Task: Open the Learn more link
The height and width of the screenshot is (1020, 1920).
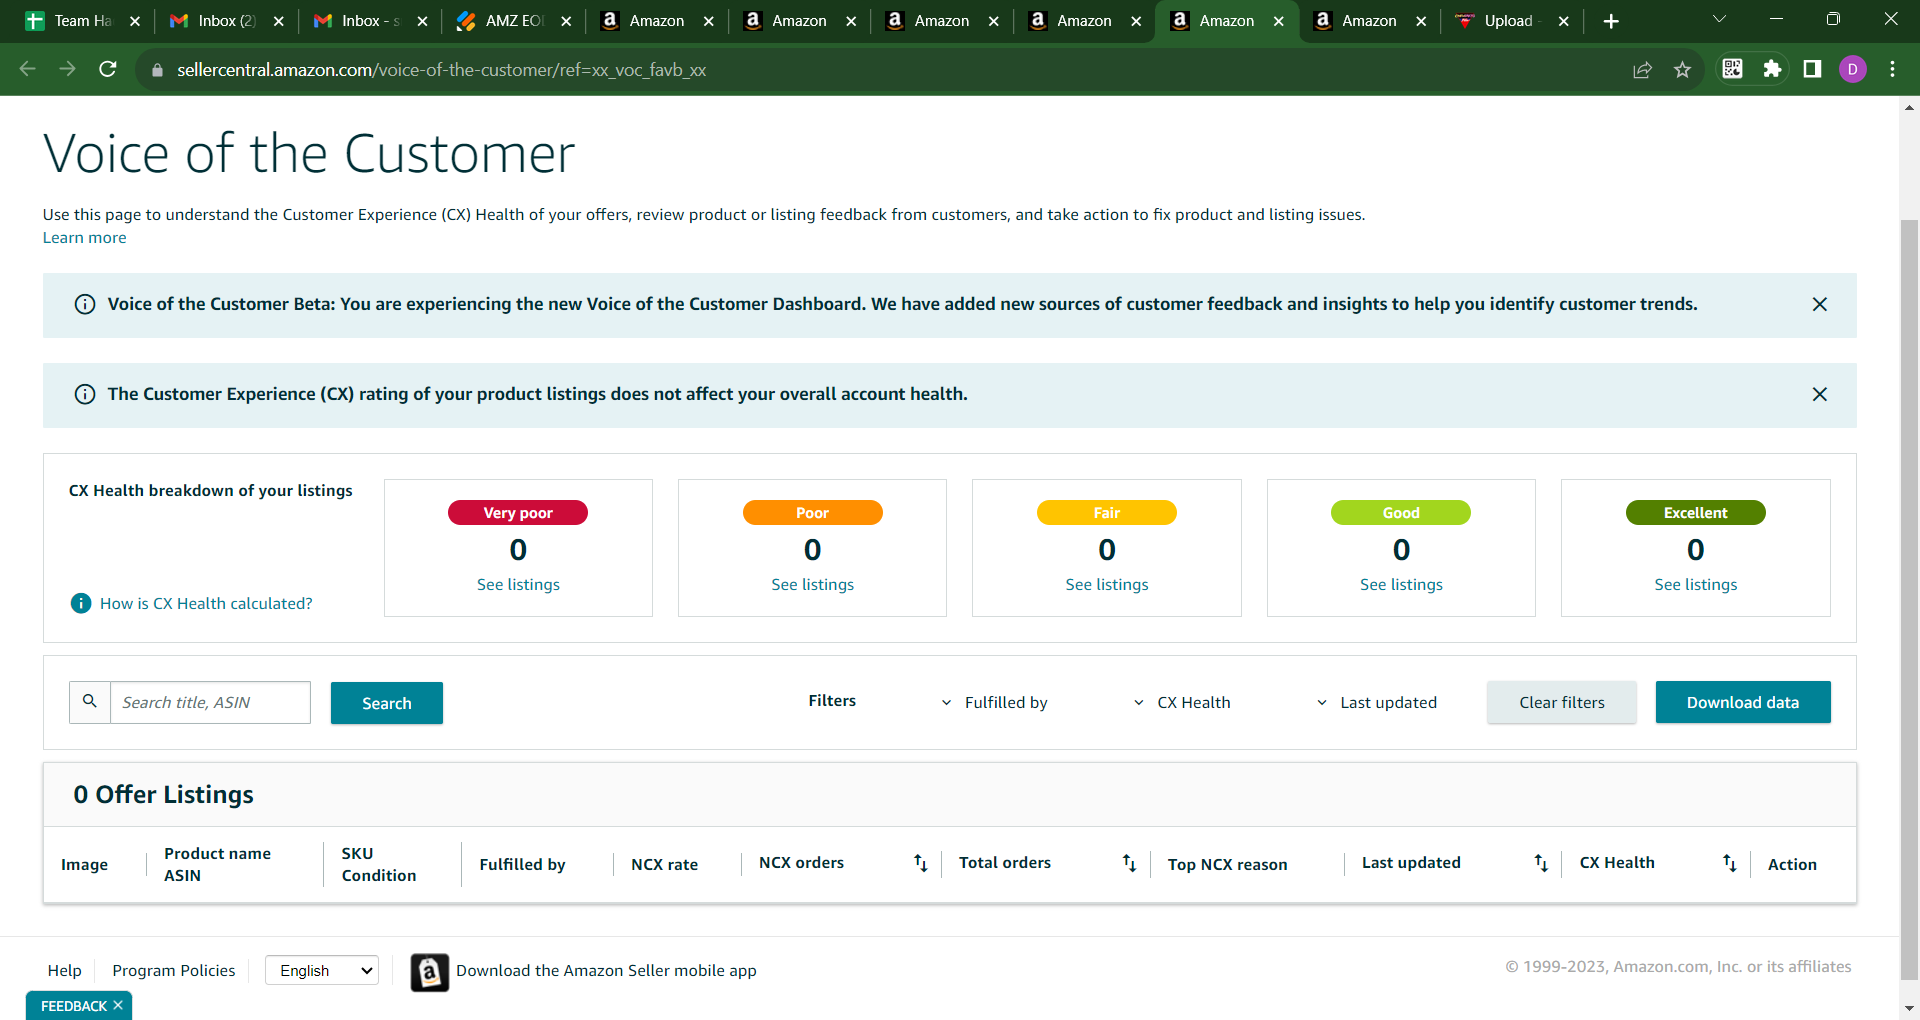Action: click(x=84, y=238)
